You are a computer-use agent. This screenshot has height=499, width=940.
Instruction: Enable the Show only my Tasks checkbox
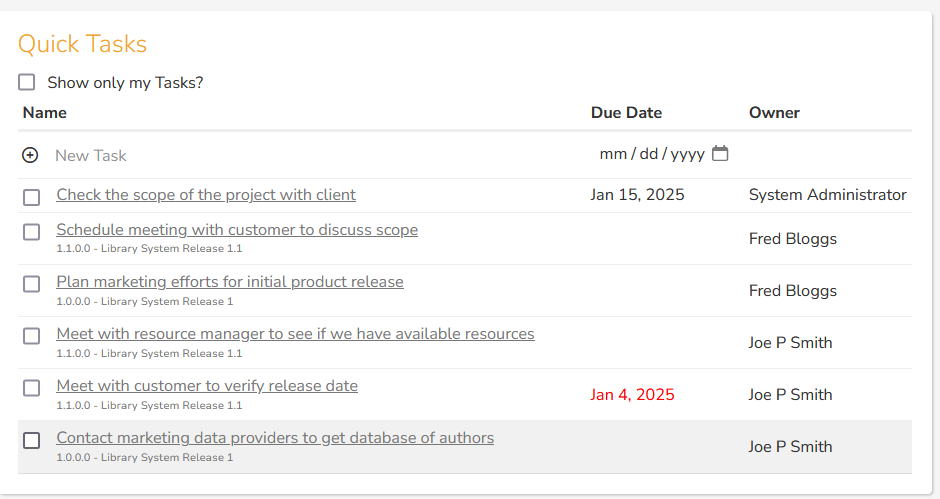tap(26, 82)
